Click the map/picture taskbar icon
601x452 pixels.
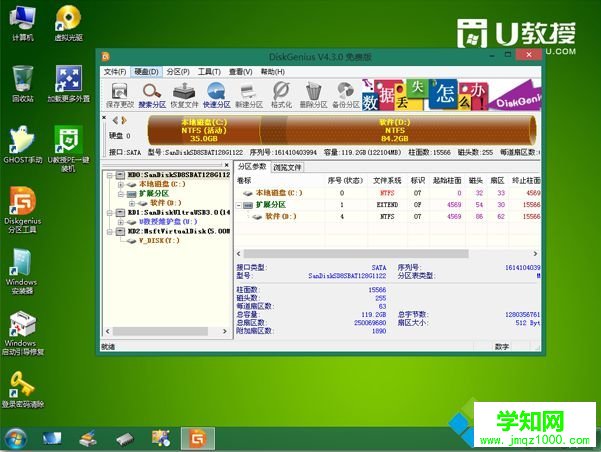tap(161, 438)
